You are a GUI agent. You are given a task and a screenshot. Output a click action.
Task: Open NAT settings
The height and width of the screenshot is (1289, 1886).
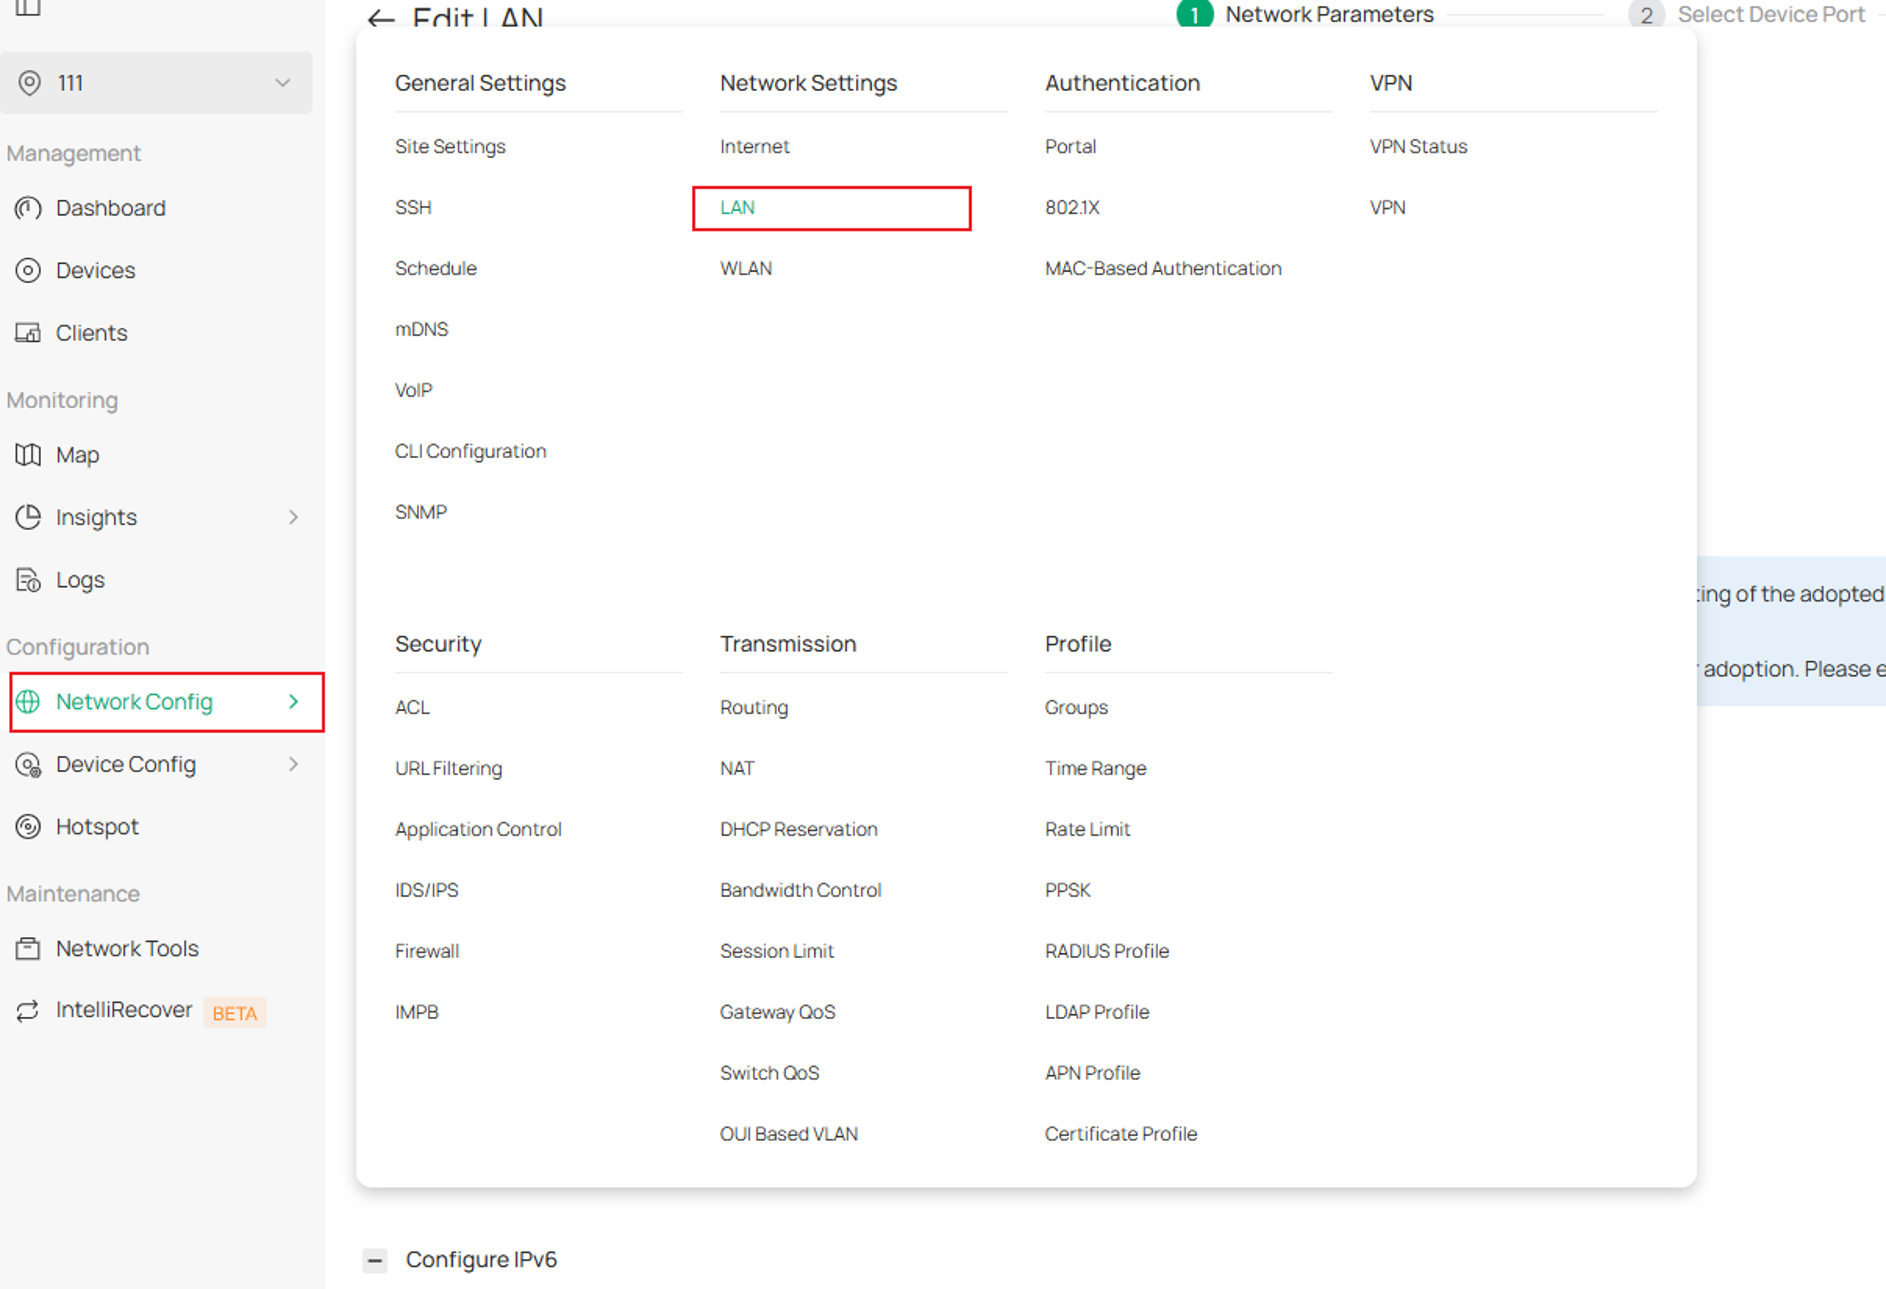coord(737,768)
